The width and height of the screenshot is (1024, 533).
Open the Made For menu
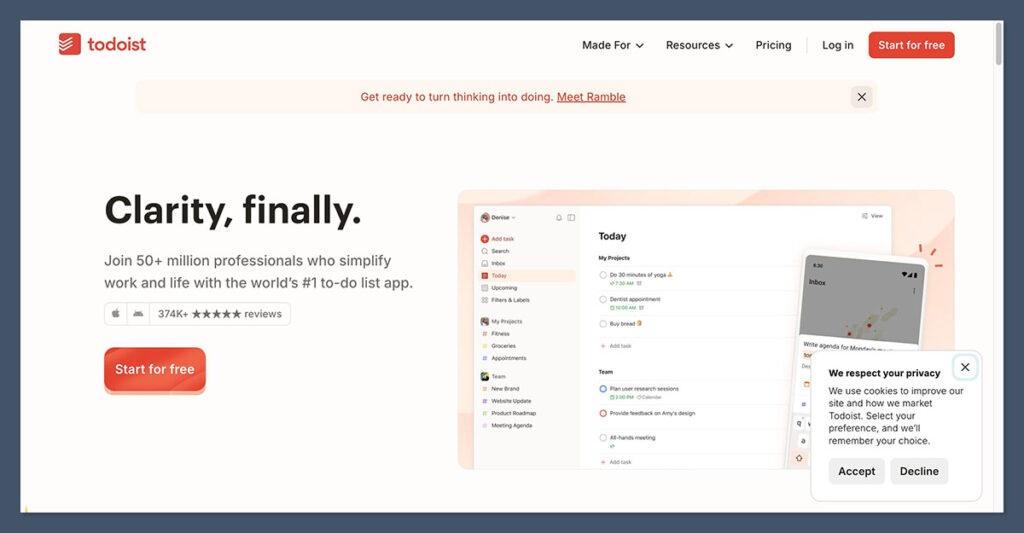(x=613, y=45)
